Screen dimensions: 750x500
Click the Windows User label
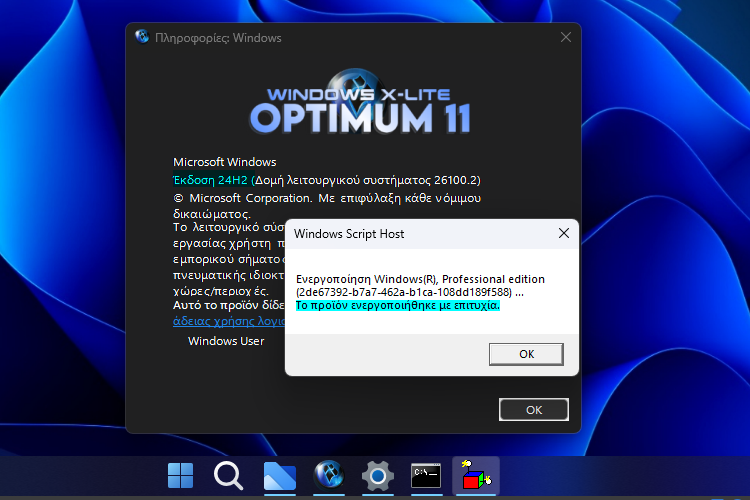click(x=226, y=341)
